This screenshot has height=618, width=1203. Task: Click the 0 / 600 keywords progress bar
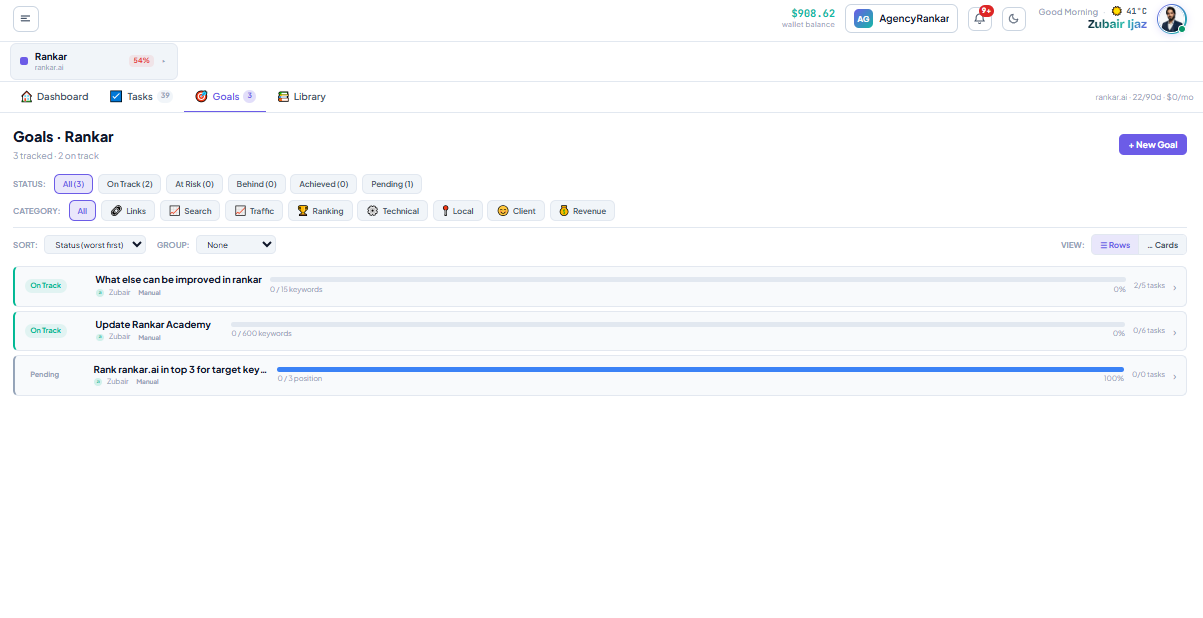tap(678, 324)
